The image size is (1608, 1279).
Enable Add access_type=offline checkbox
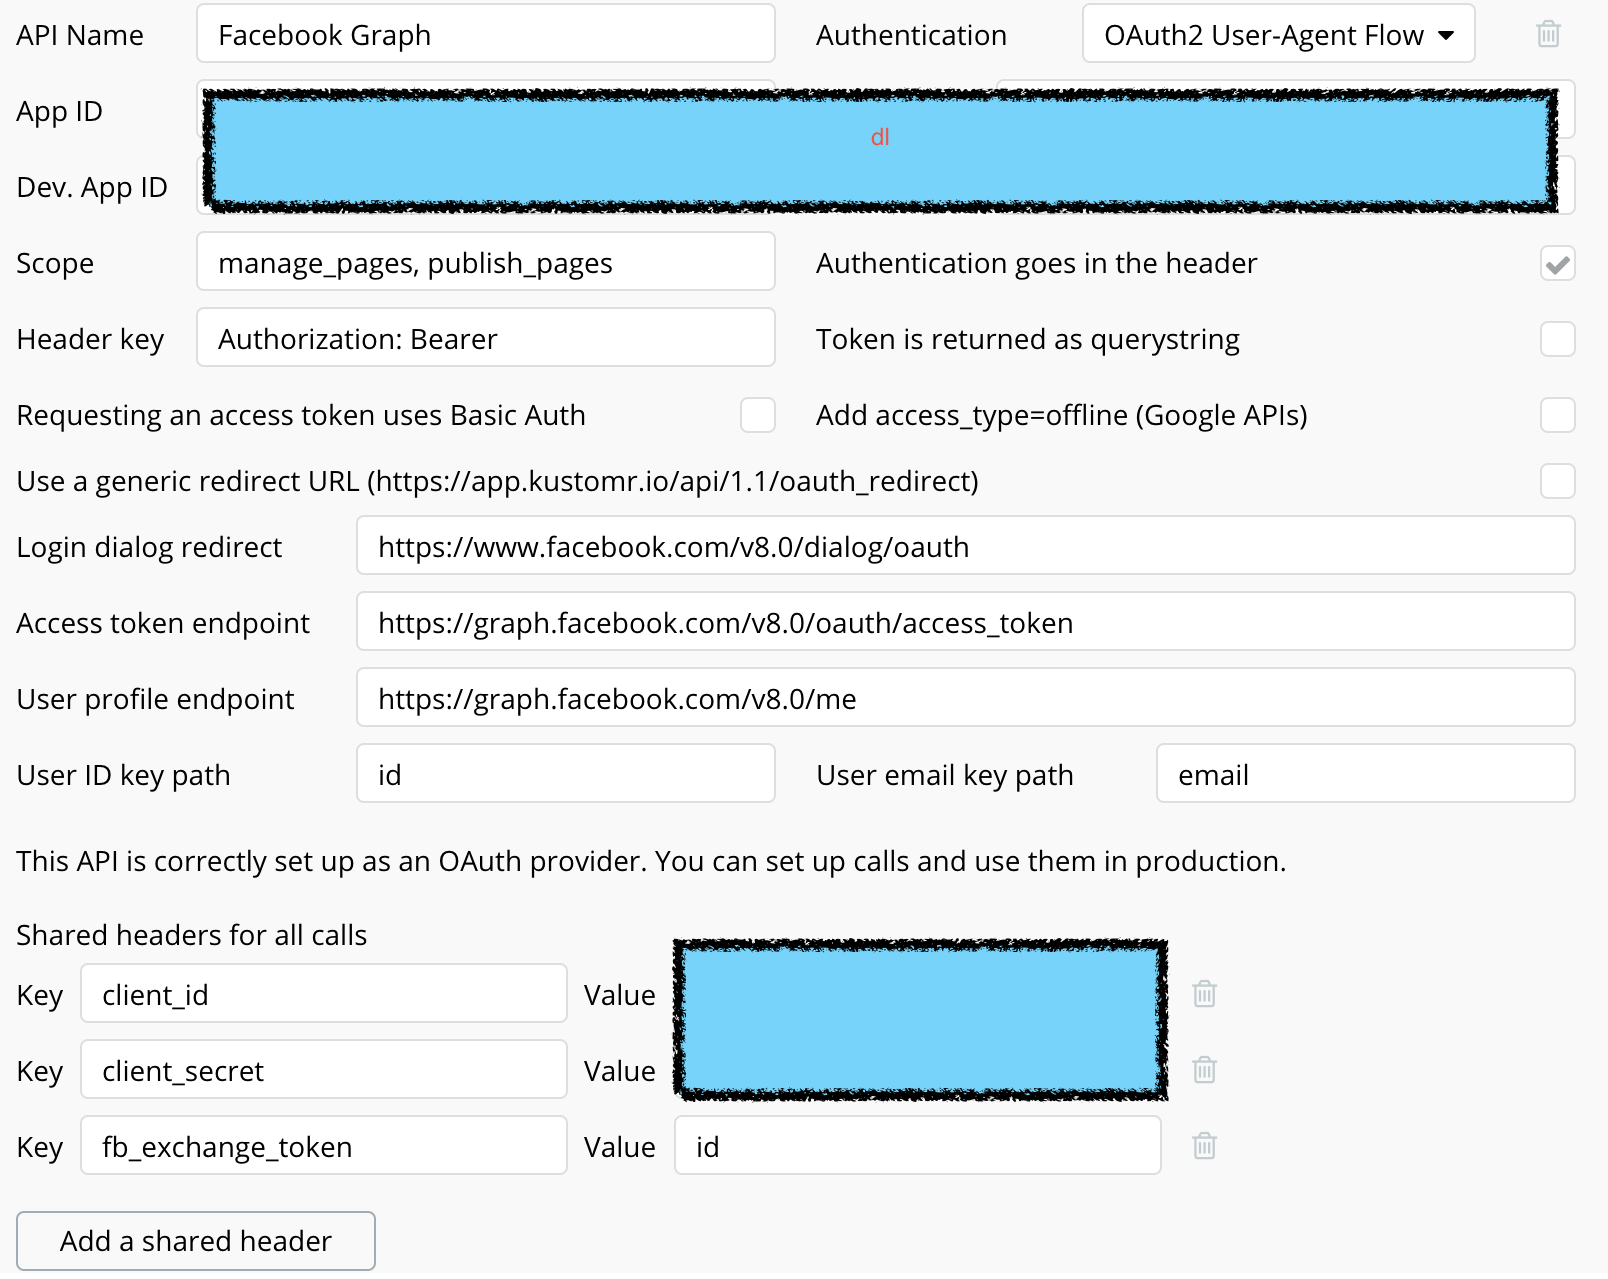click(1557, 415)
